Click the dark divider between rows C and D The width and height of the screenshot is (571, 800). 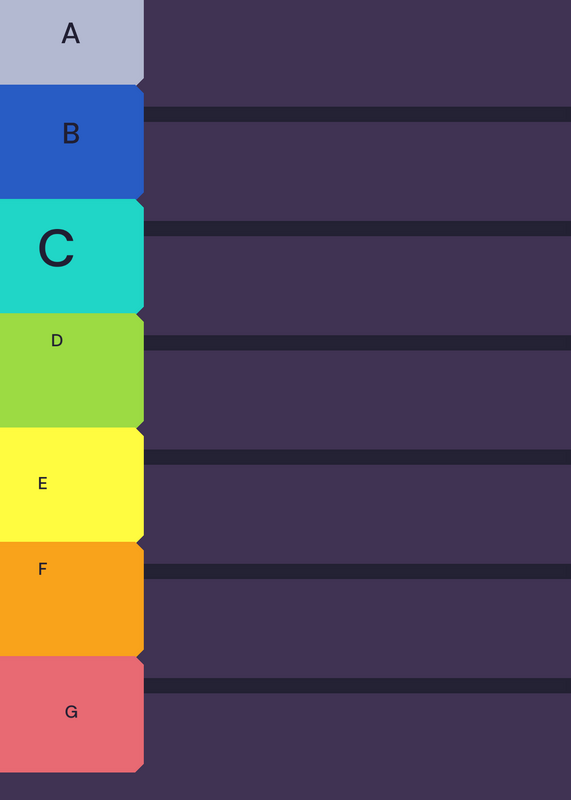[x=357, y=343]
